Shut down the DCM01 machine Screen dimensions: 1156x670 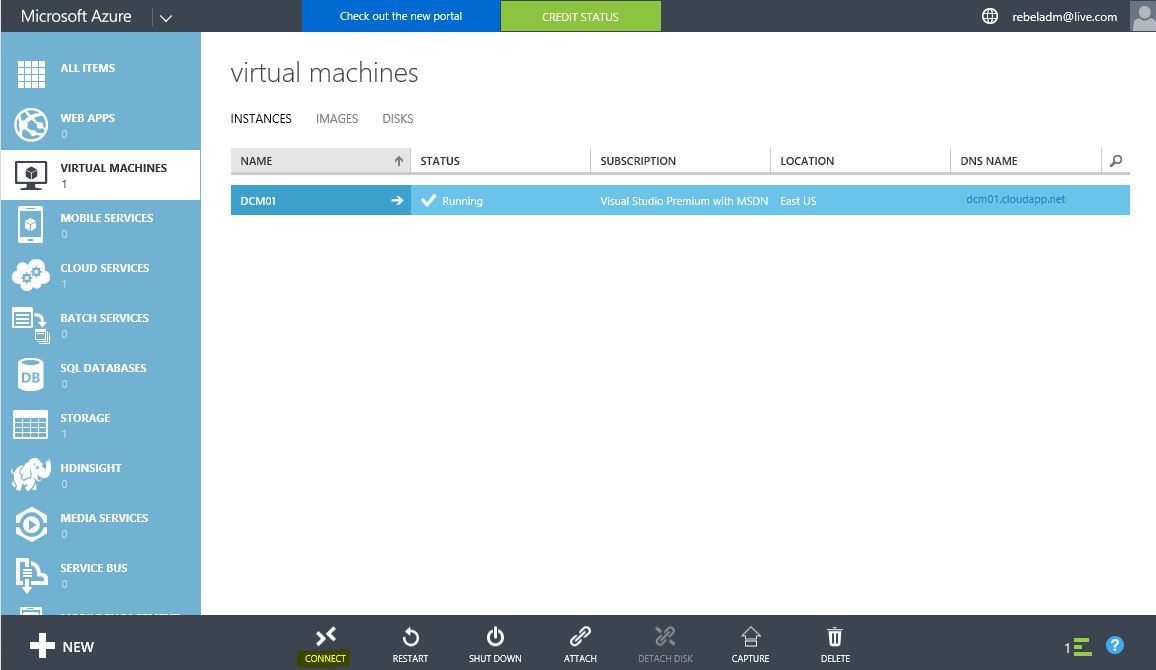coord(495,638)
